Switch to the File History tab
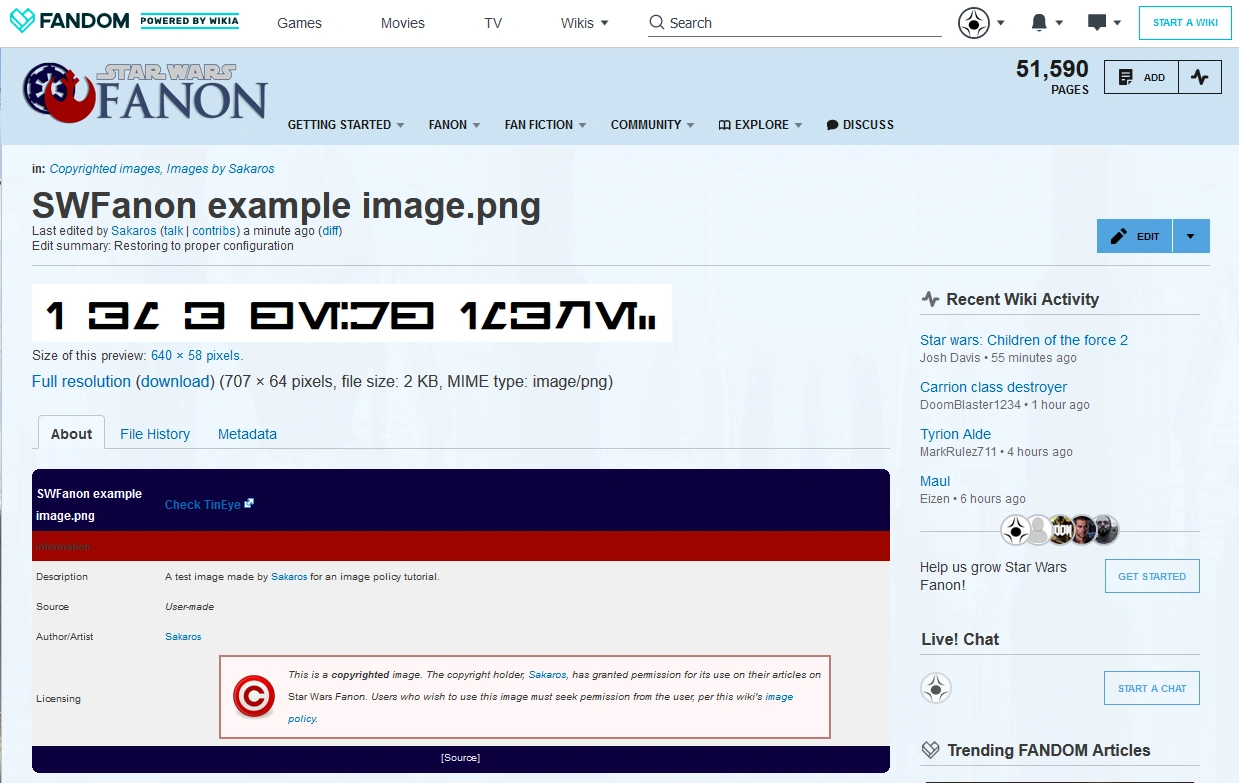This screenshot has width=1239, height=783. pyautogui.click(x=155, y=434)
